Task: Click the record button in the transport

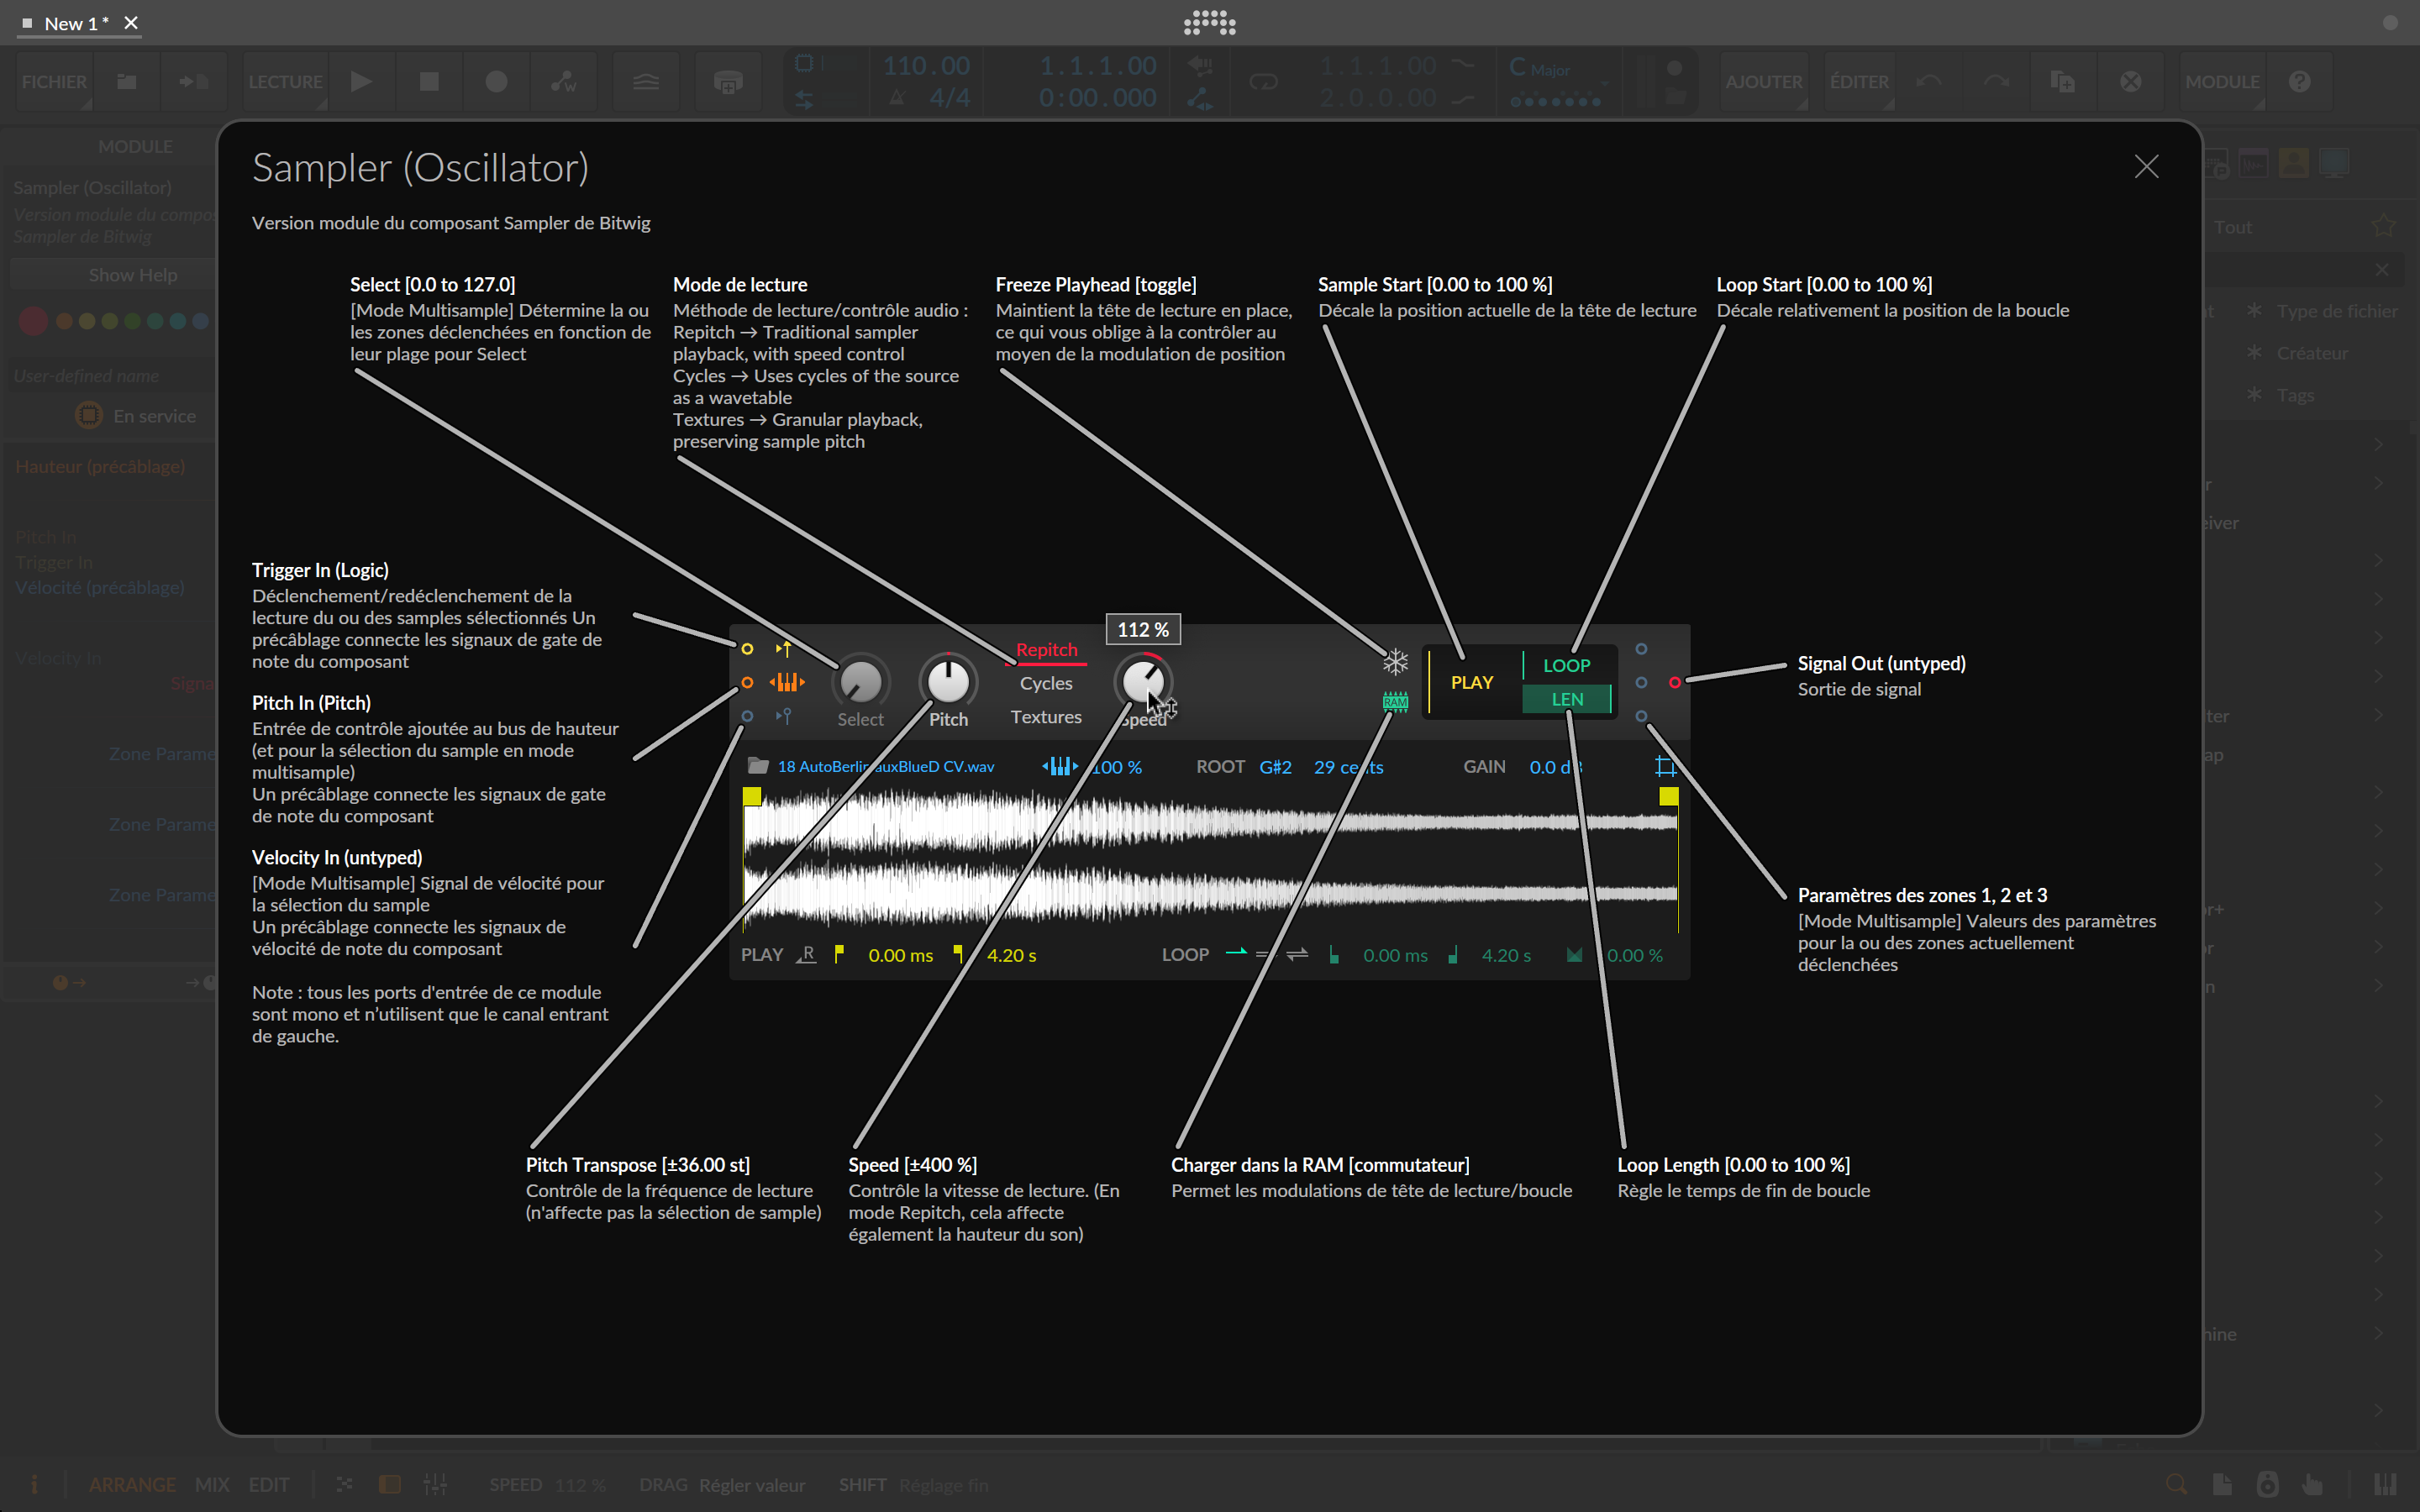Action: [x=495, y=81]
